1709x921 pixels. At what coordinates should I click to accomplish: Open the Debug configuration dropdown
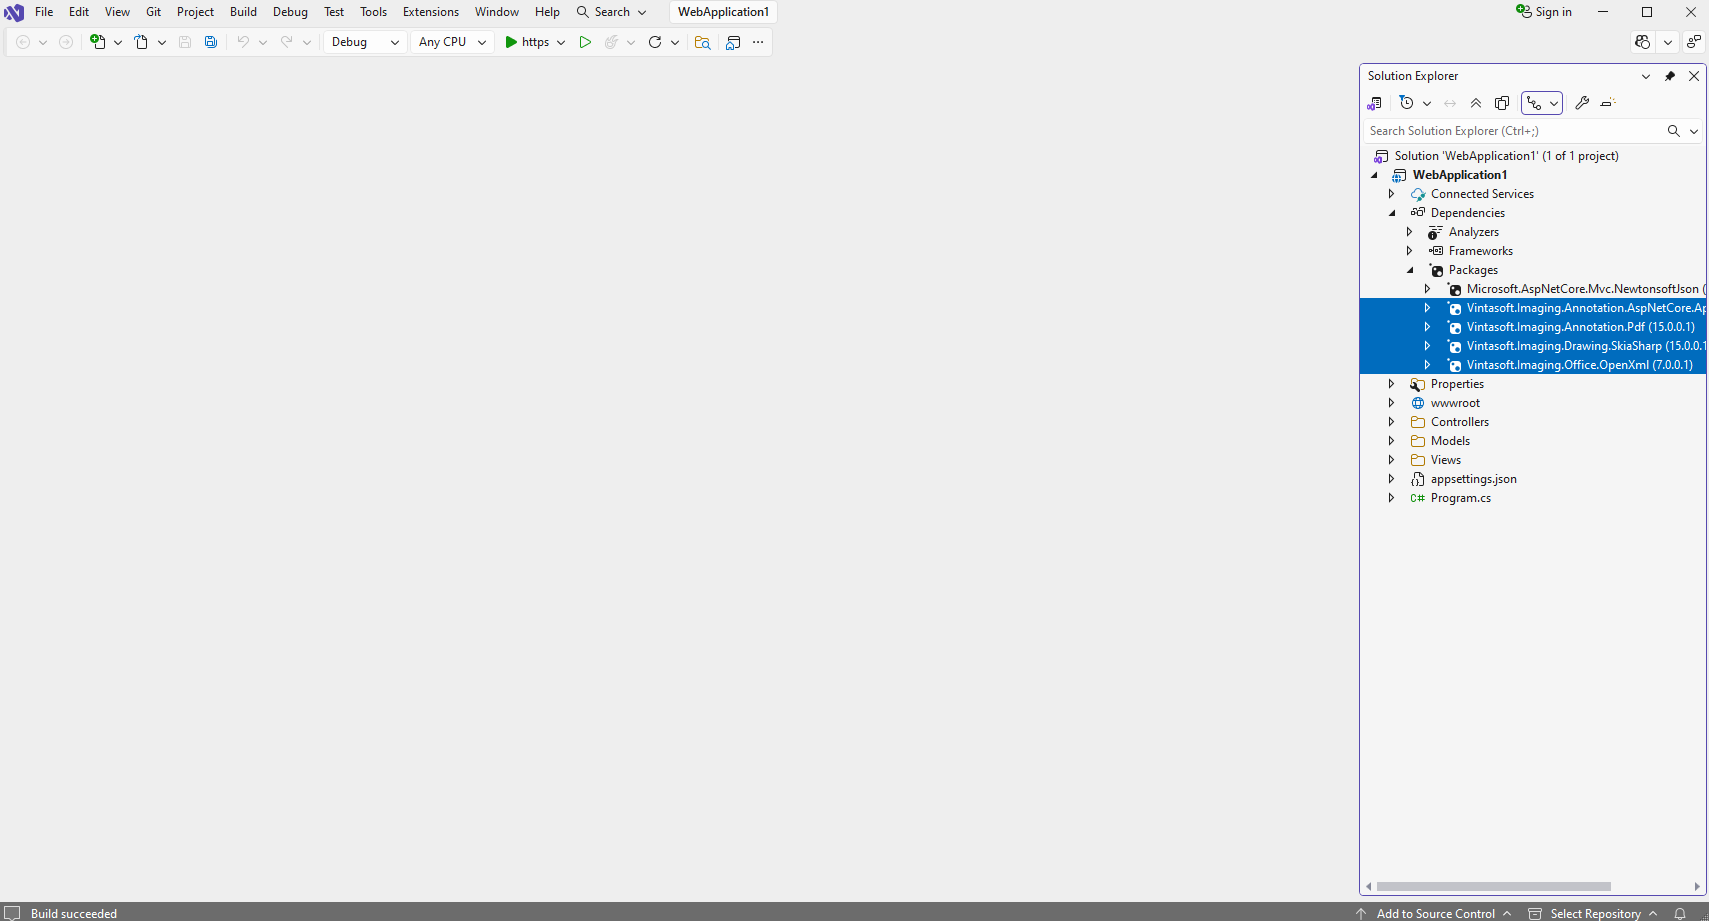(x=365, y=42)
